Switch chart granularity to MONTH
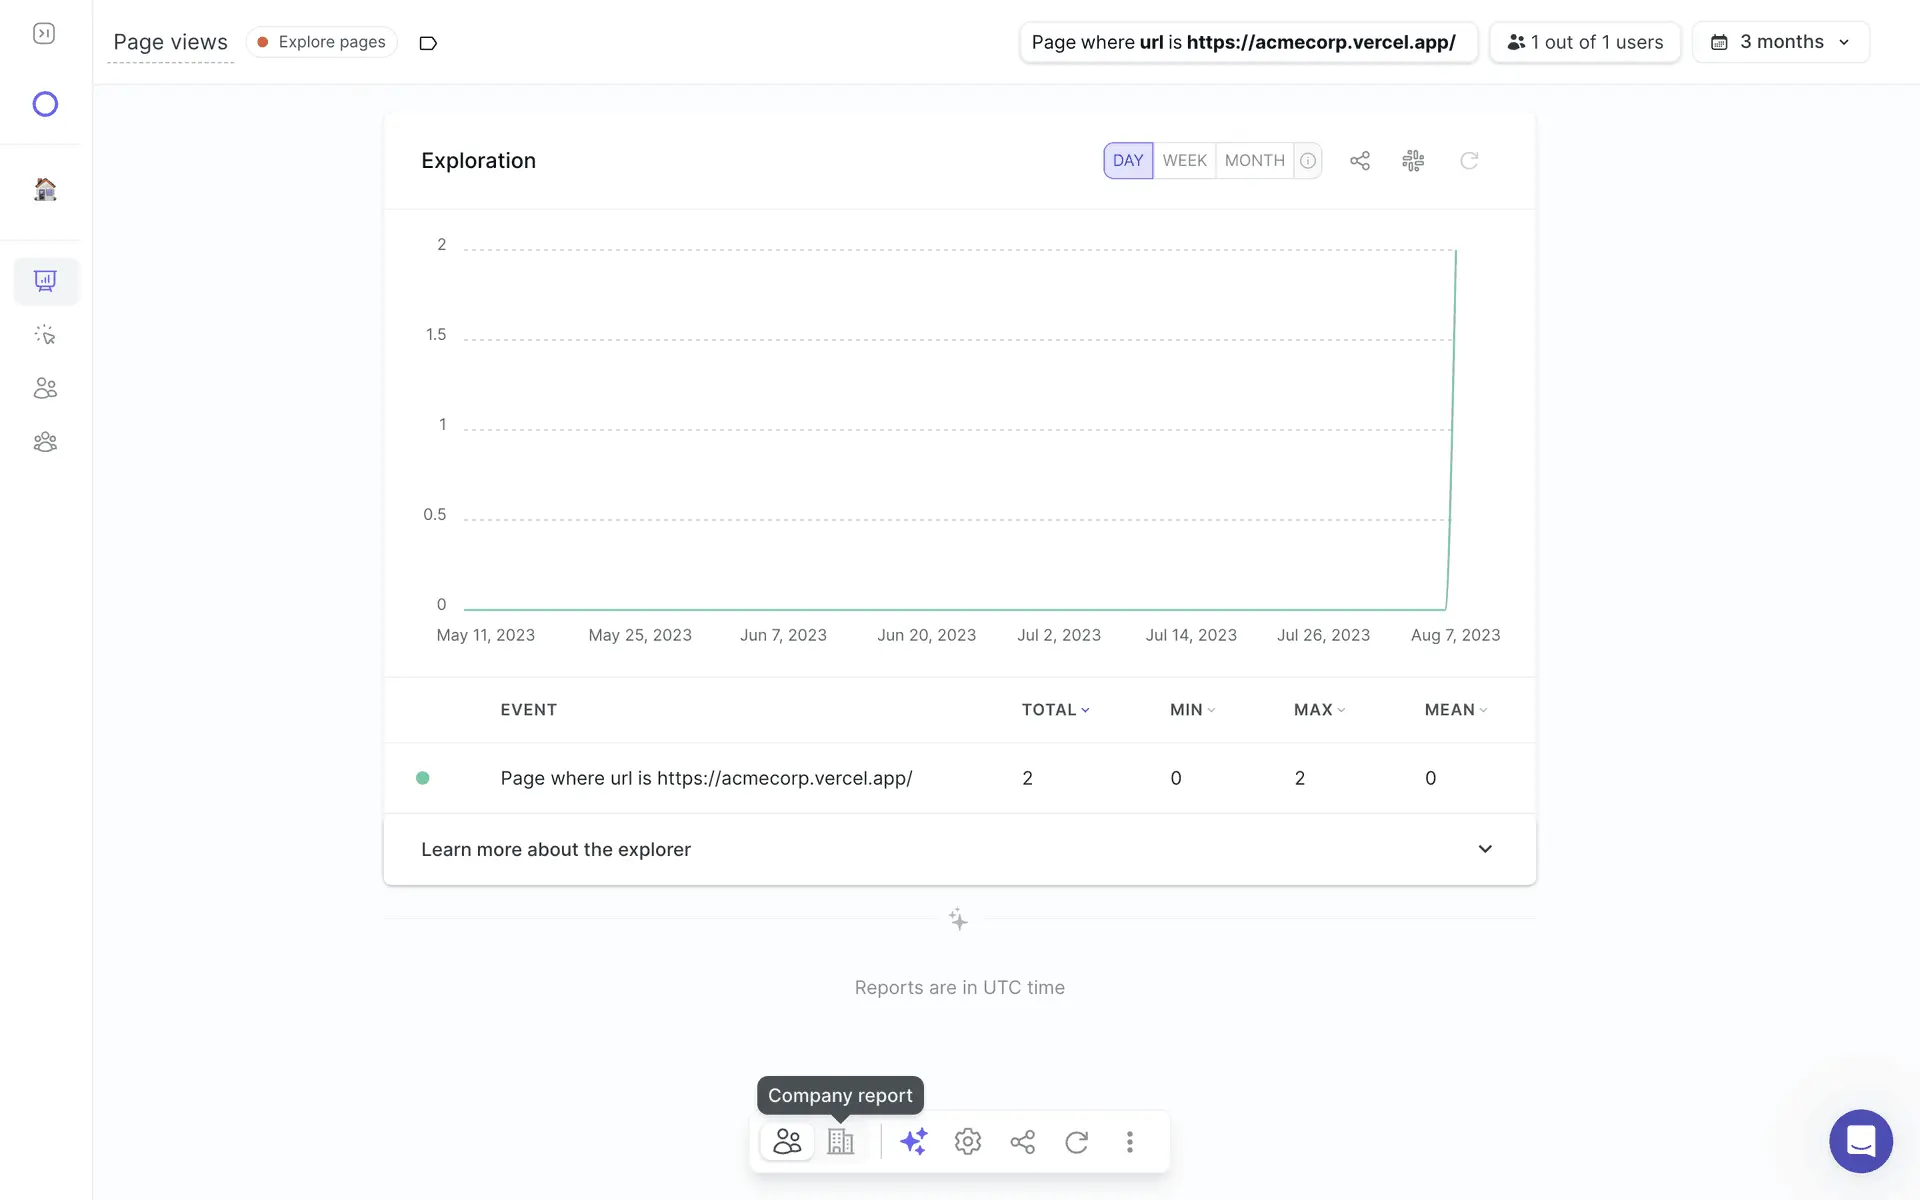The width and height of the screenshot is (1920, 1200). pos(1254,161)
